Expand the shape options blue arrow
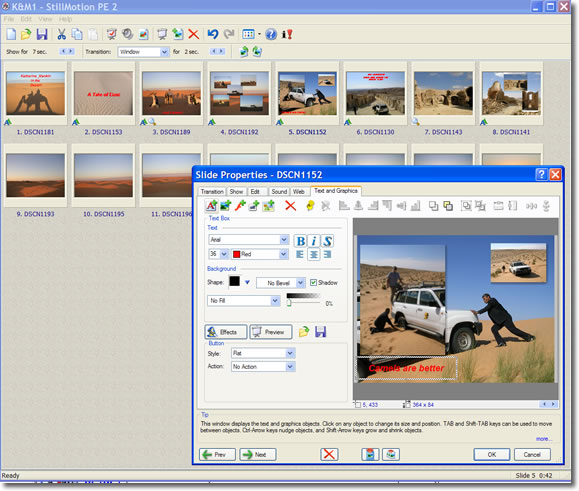The width and height of the screenshot is (579, 491). click(x=247, y=282)
